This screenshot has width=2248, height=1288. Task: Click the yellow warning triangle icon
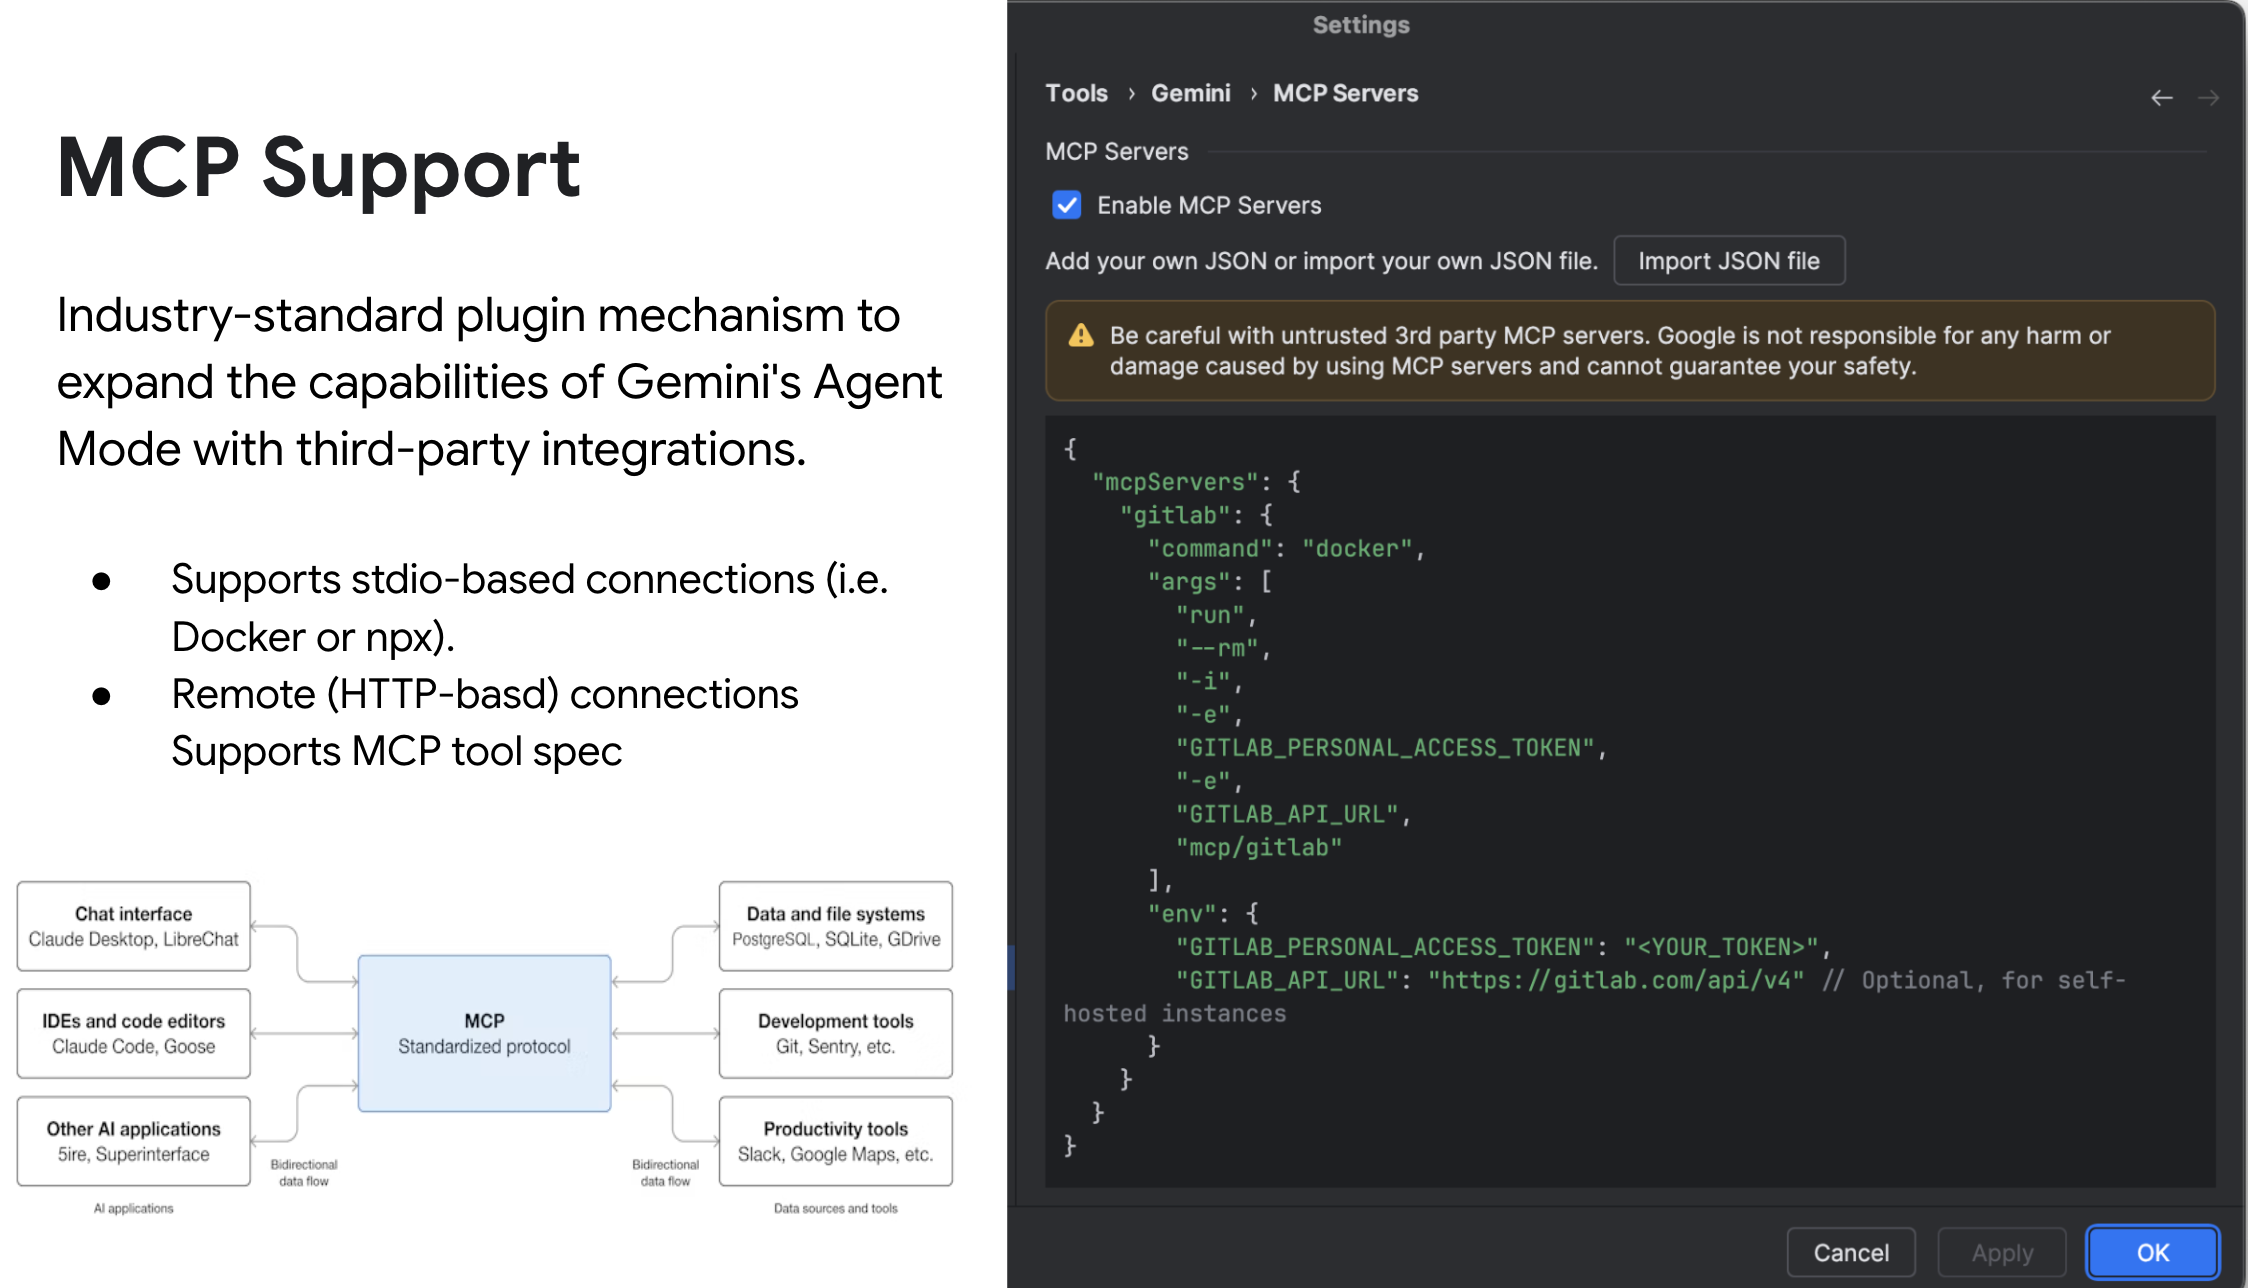click(1081, 335)
